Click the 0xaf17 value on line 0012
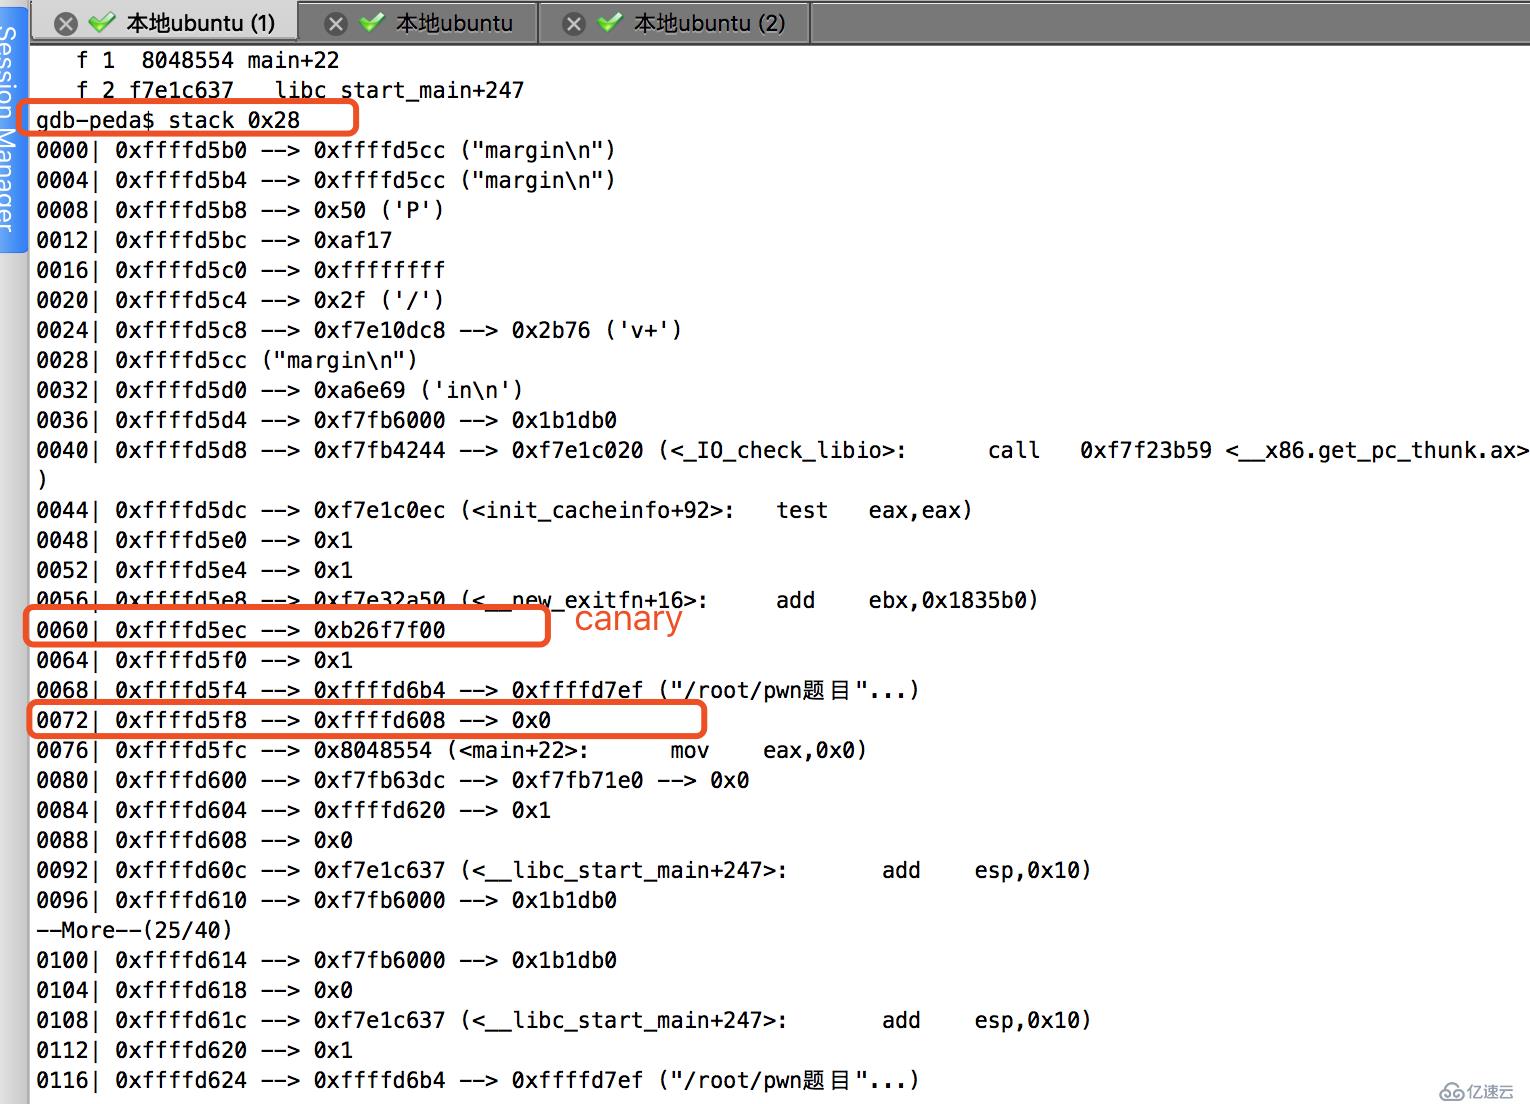The image size is (1530, 1104). (353, 240)
